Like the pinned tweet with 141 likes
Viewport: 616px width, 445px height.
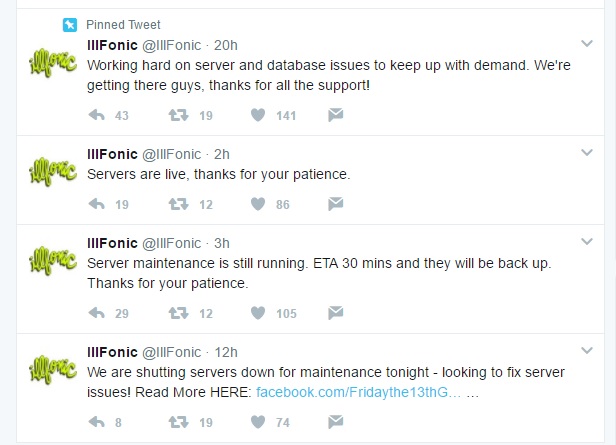(x=258, y=115)
